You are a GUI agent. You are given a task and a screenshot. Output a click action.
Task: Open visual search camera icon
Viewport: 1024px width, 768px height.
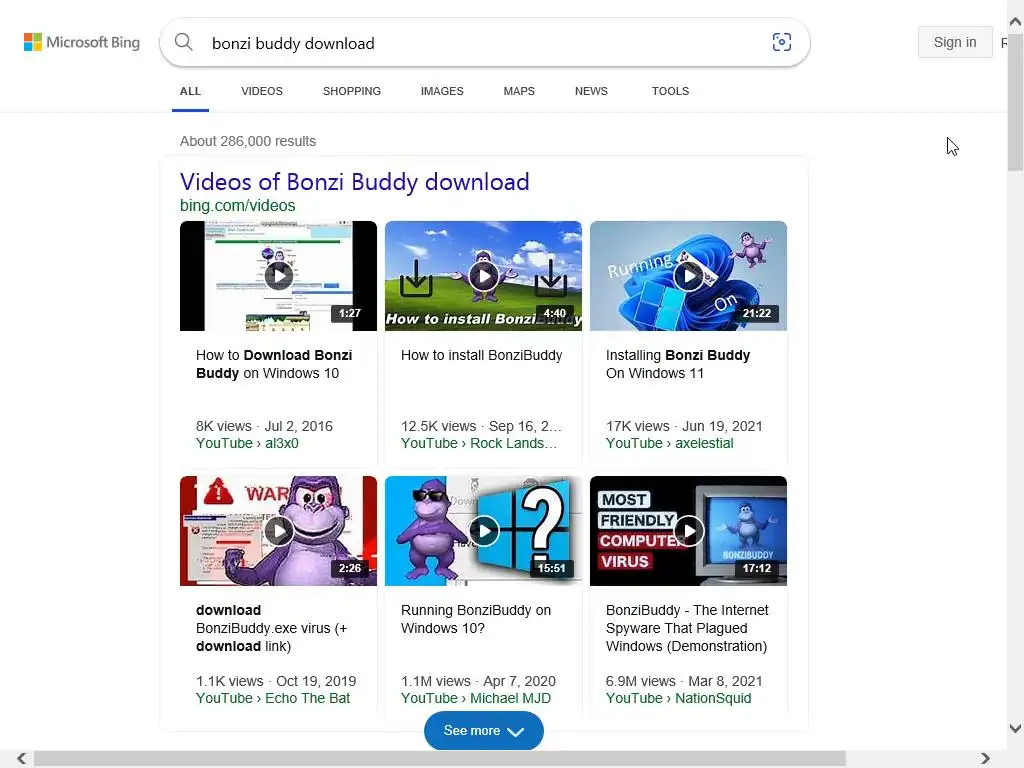point(782,42)
